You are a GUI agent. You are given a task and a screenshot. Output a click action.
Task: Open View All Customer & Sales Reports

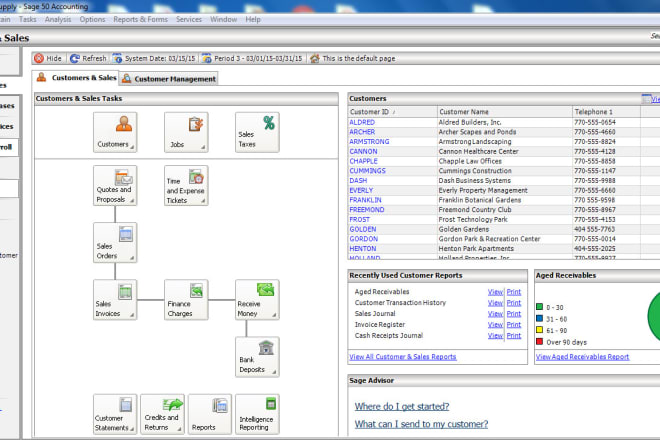[403, 357]
